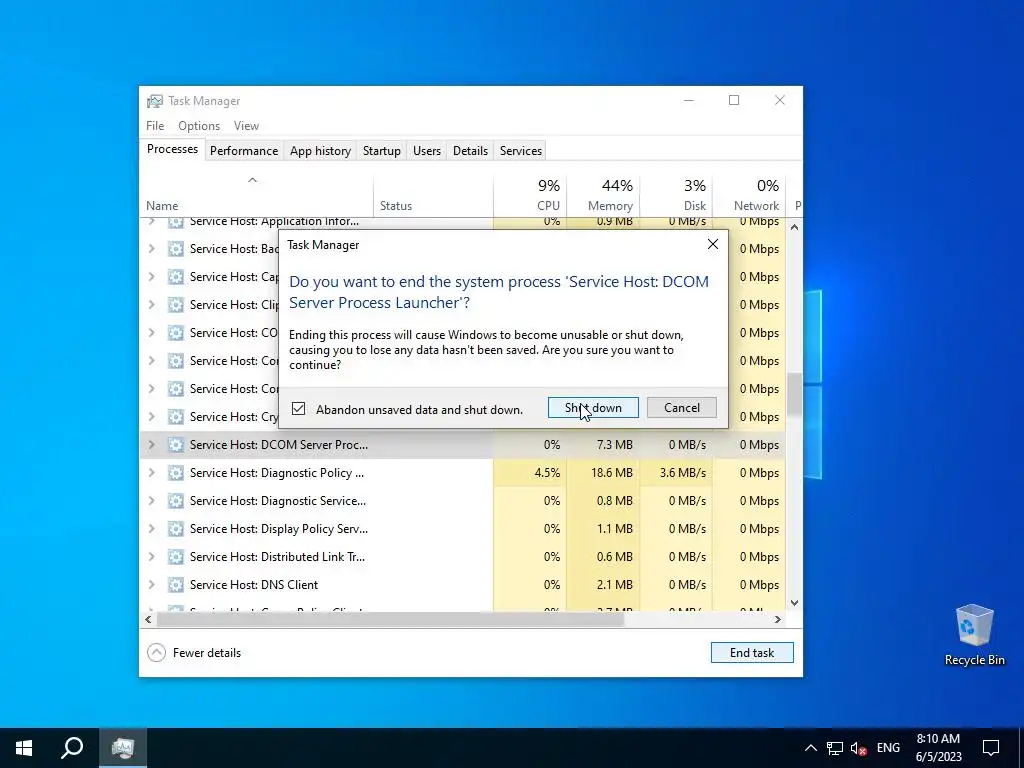
Task: Click the scroll down arrow of process list
Action: 794,603
